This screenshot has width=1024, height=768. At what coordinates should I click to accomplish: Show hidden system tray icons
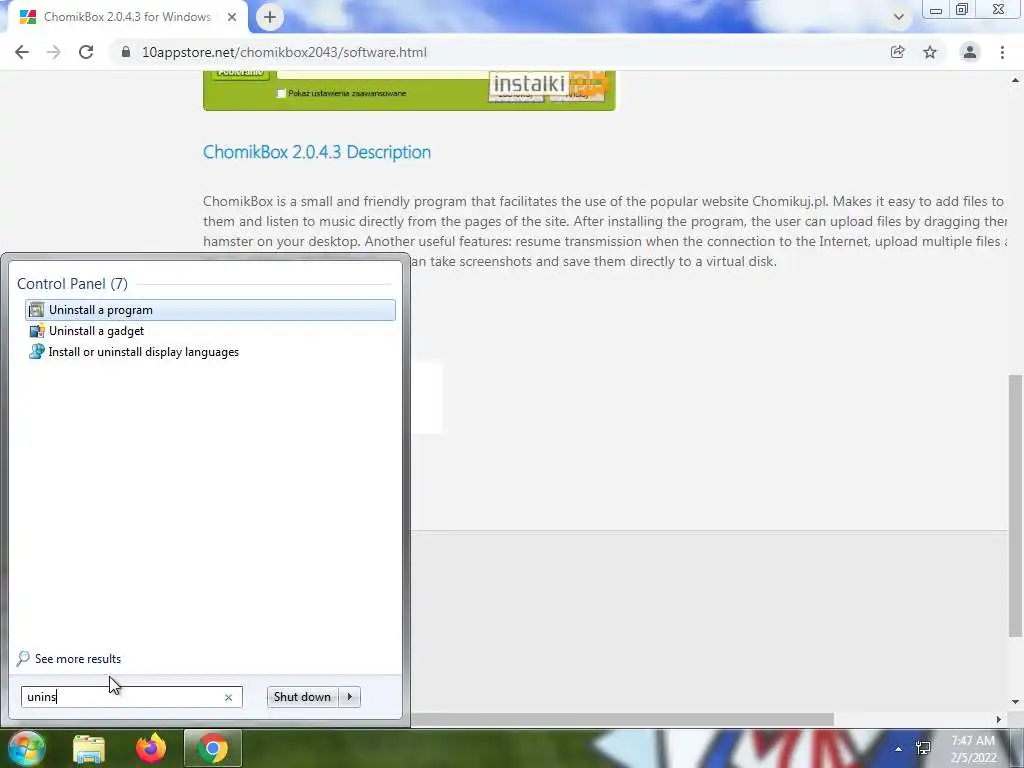(899, 749)
